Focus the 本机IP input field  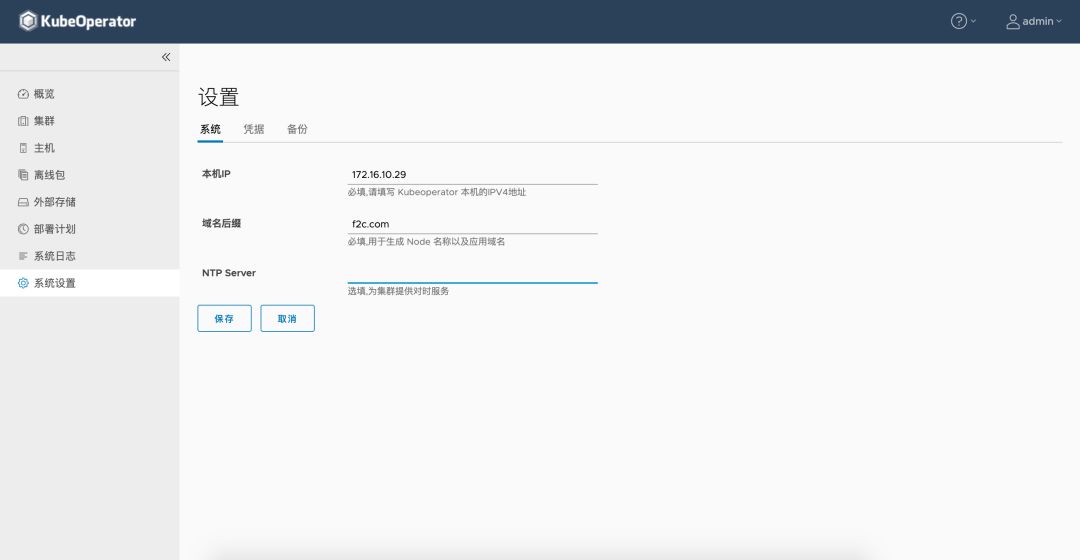click(472, 175)
